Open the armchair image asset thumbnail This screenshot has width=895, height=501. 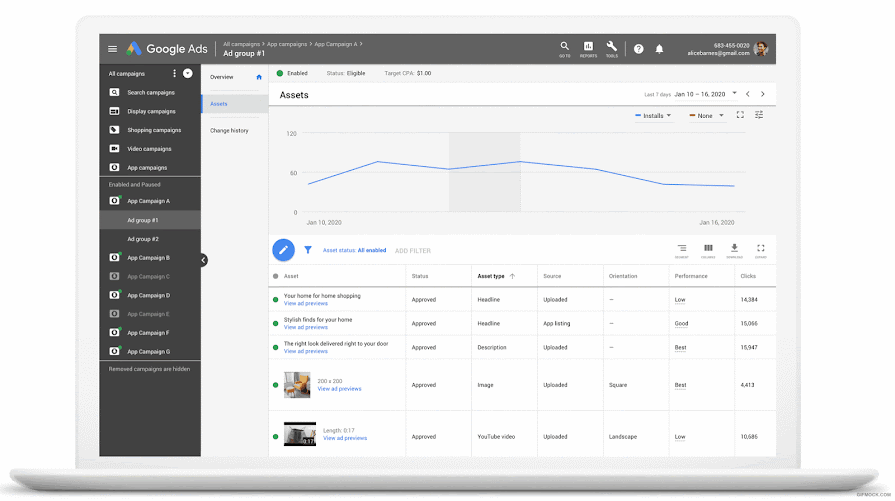(x=297, y=385)
